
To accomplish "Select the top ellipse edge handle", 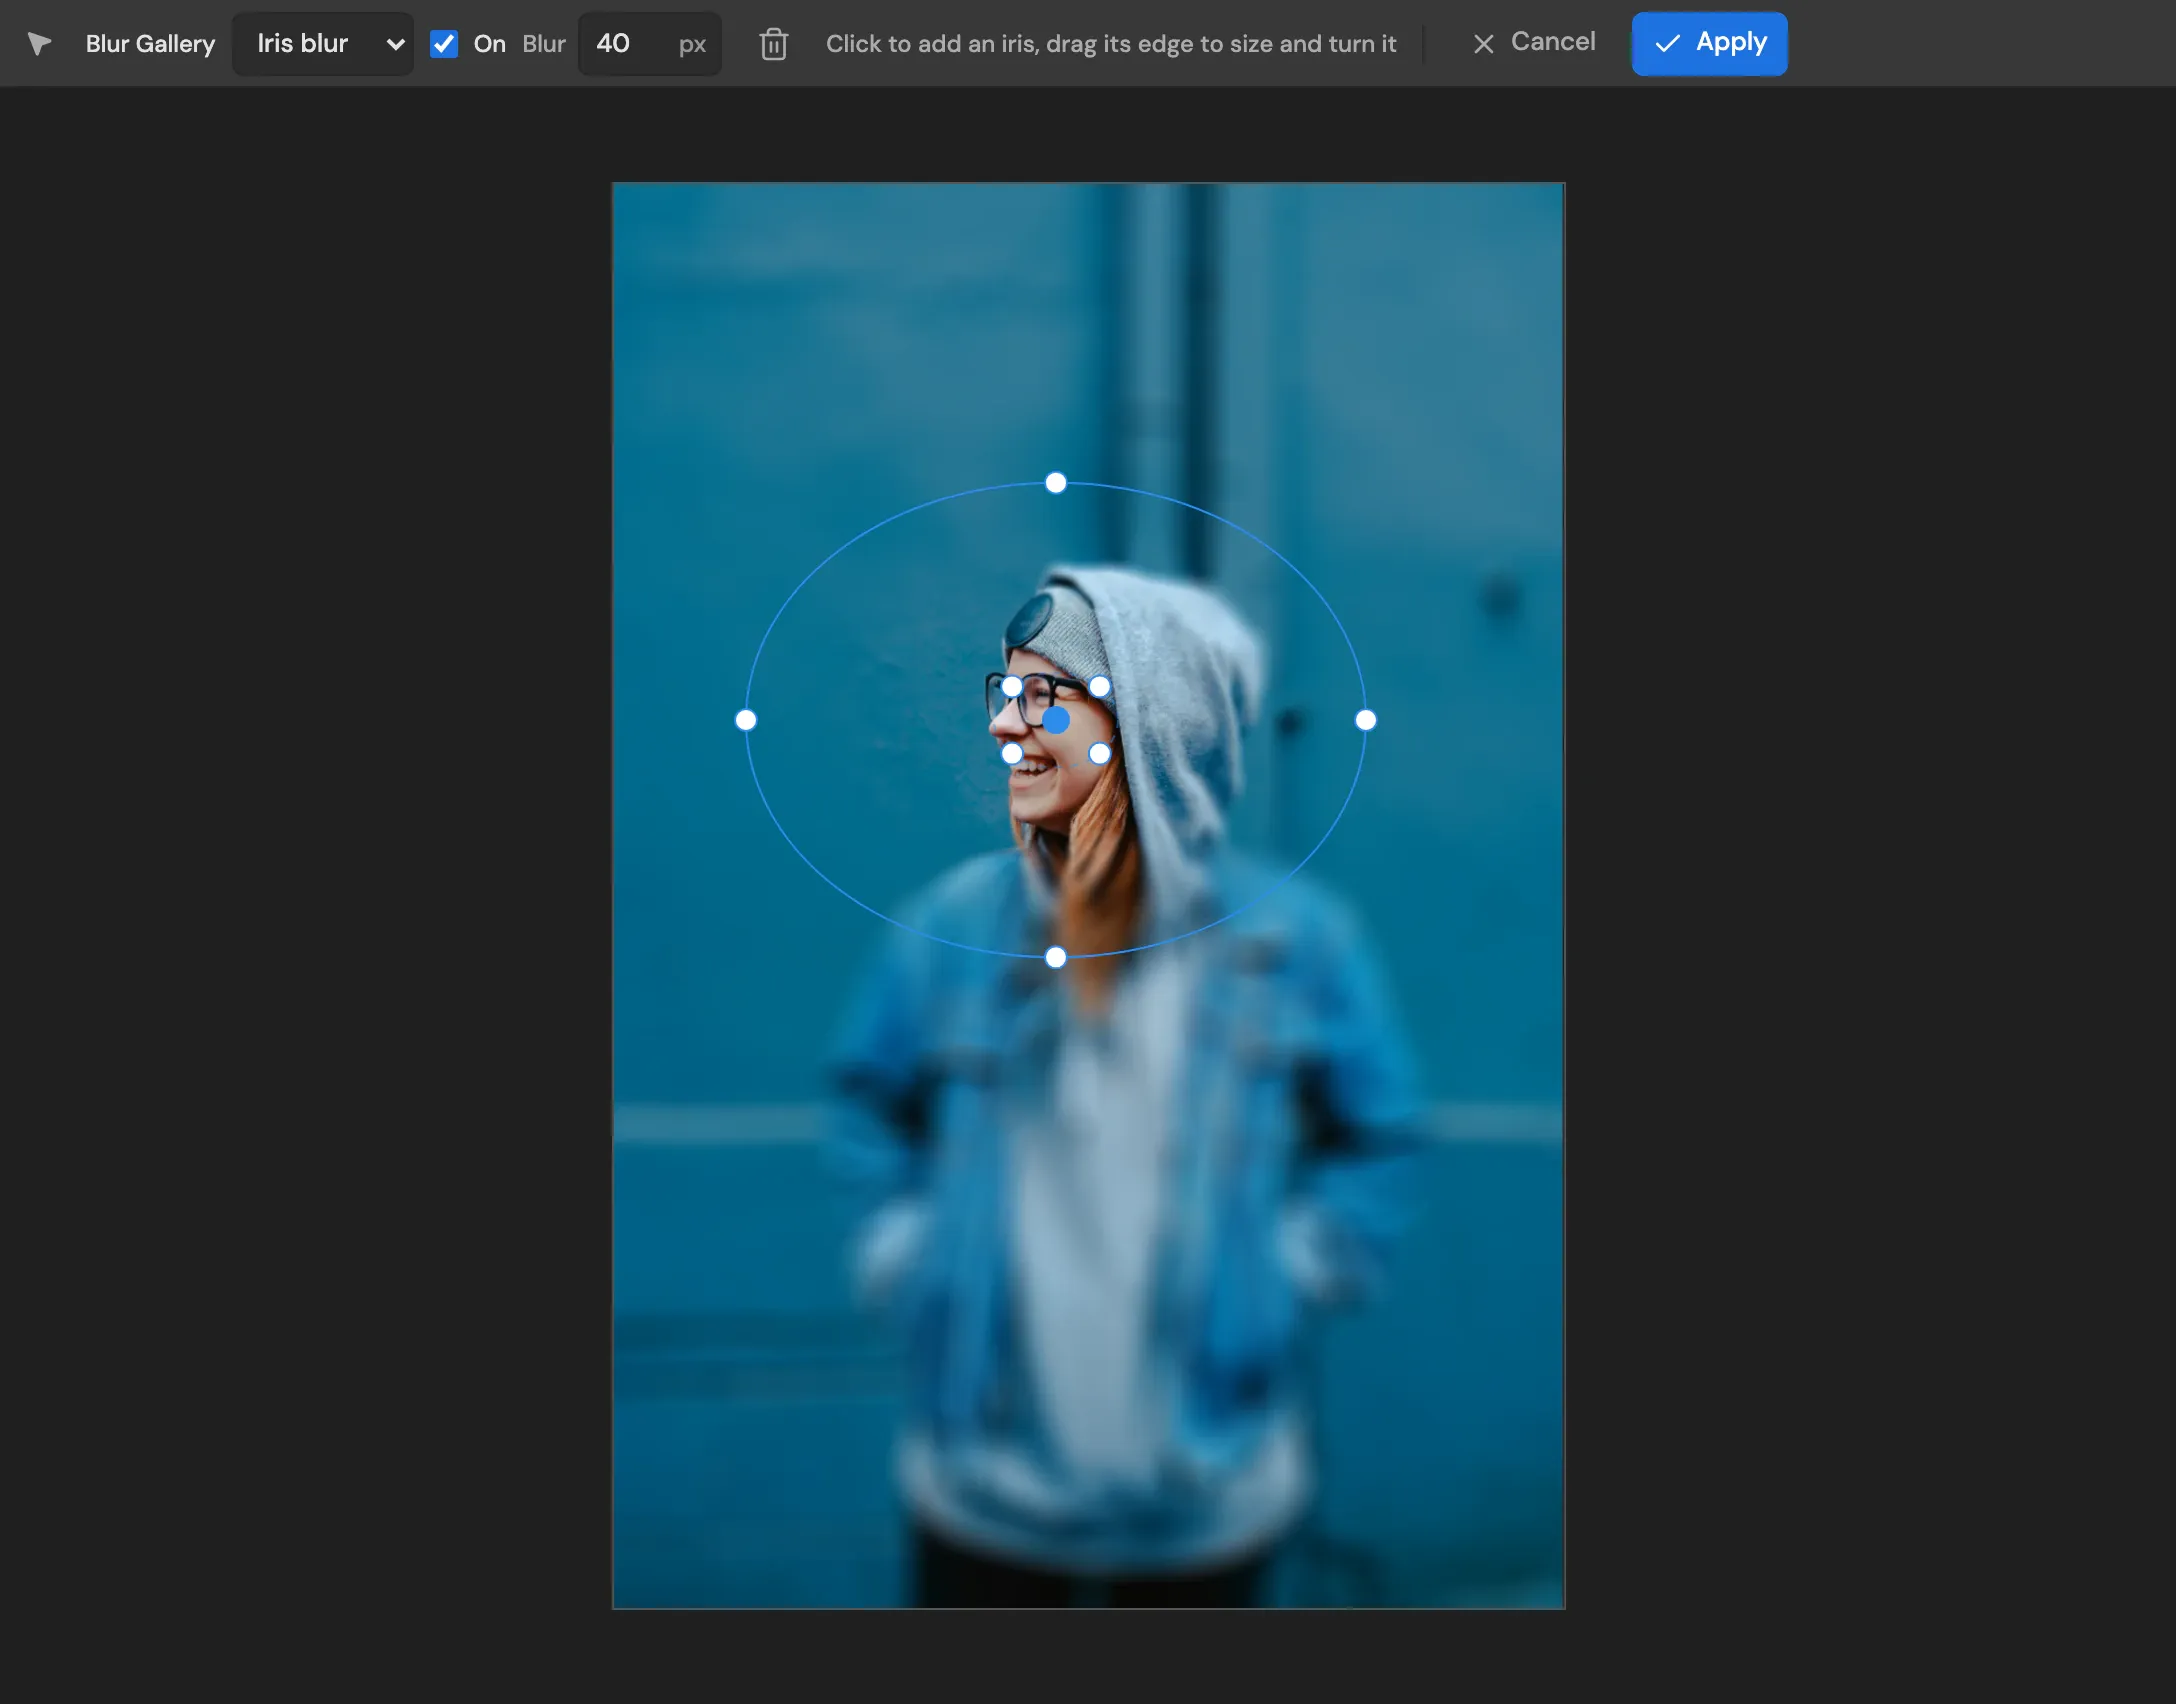I will 1056,483.
